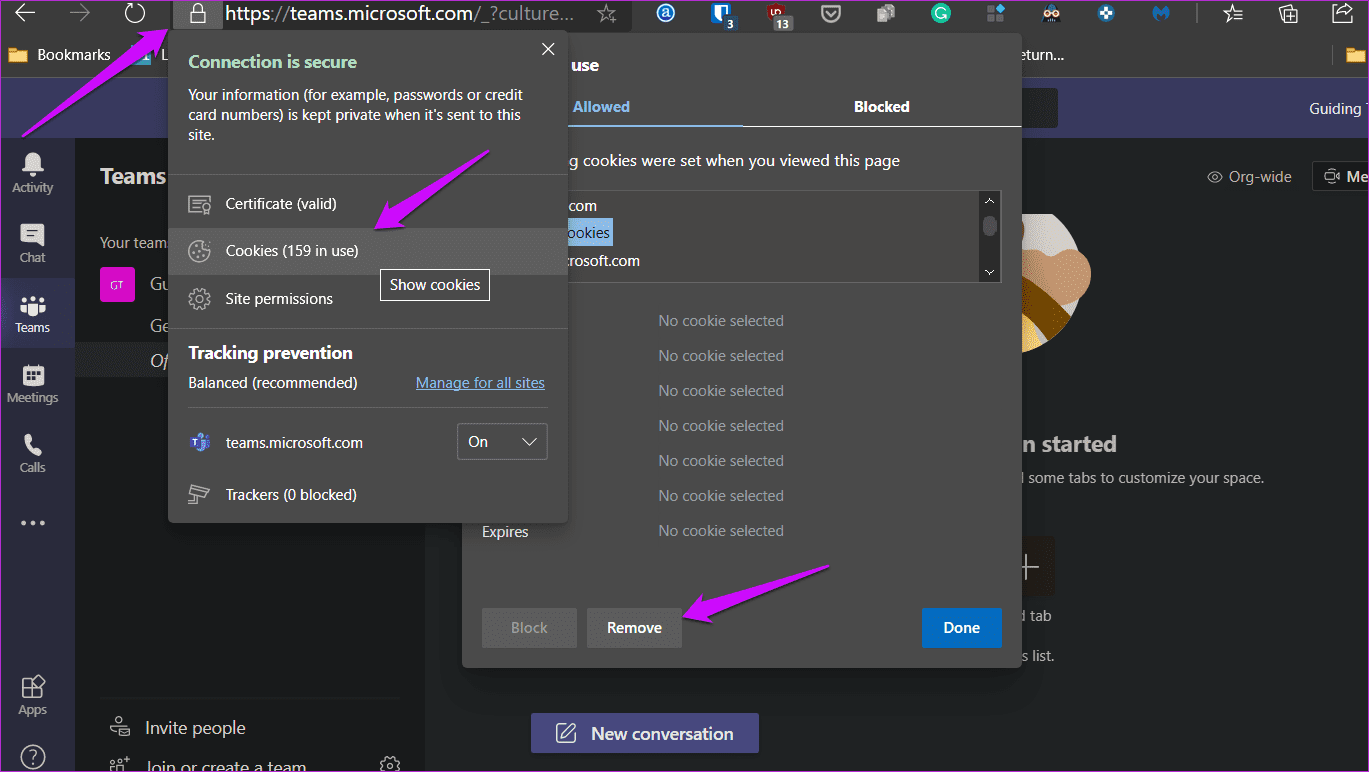Screen dimensions: 1369x772
Task: Click the Share icon in toolbar
Action: [x=1343, y=13]
